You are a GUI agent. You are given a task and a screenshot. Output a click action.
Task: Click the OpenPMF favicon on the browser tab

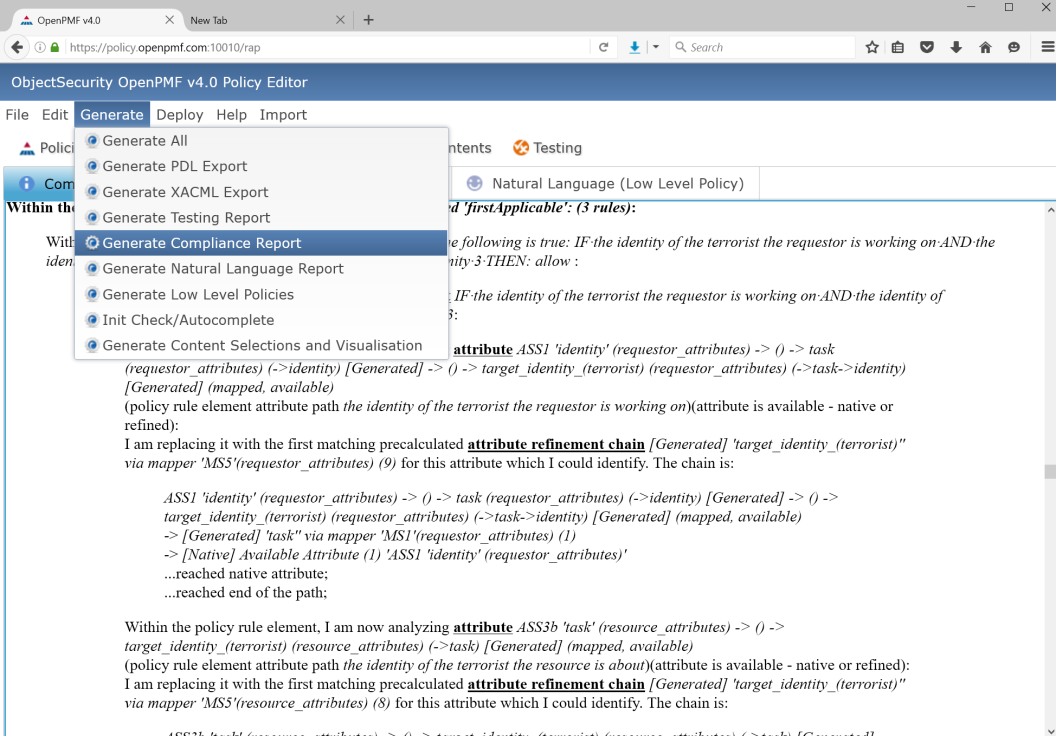[26, 20]
